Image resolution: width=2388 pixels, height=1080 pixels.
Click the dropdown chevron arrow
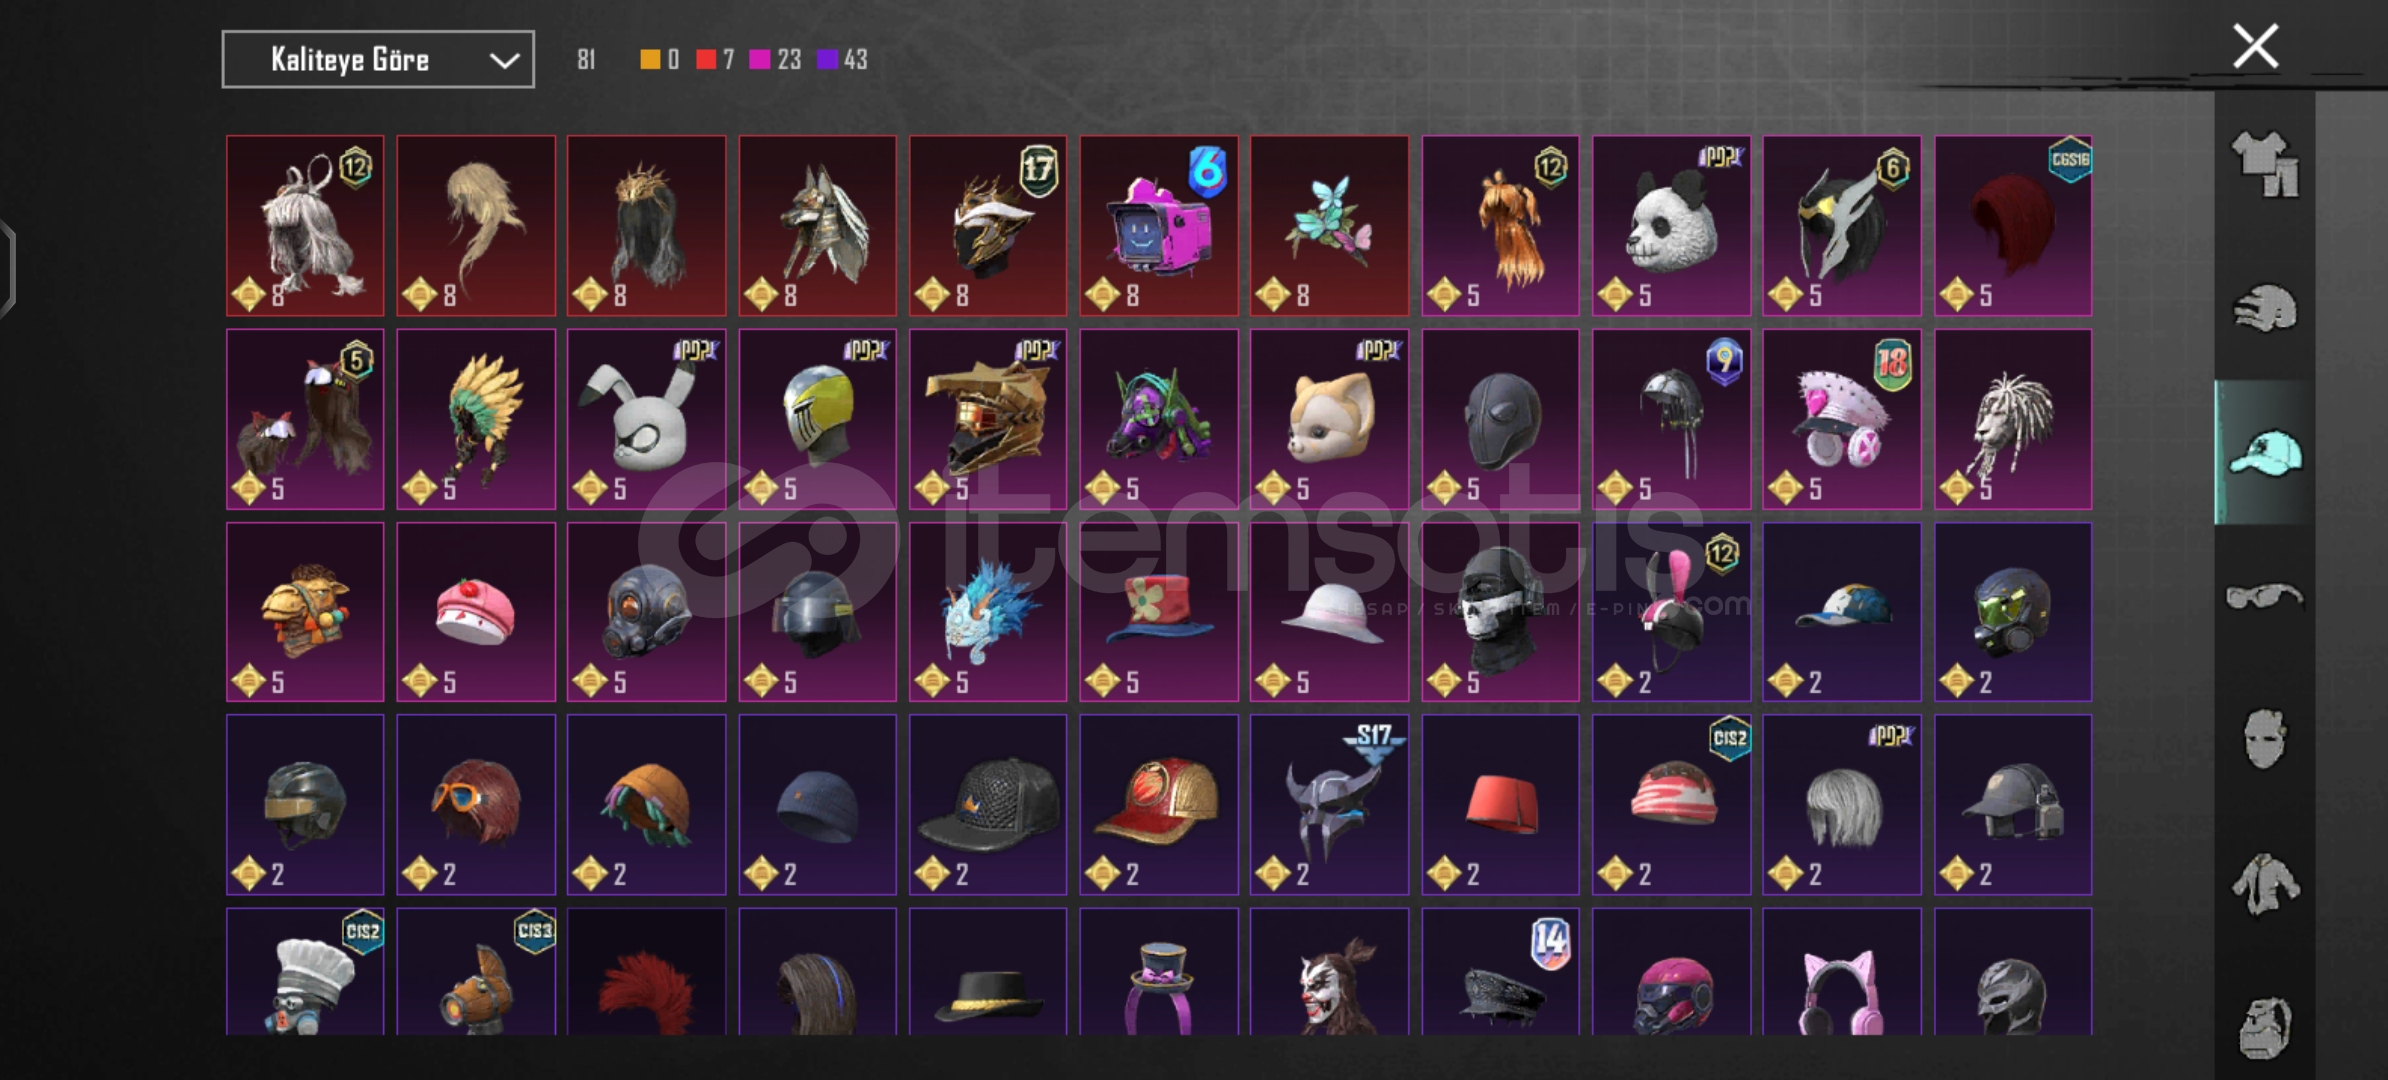[x=504, y=61]
